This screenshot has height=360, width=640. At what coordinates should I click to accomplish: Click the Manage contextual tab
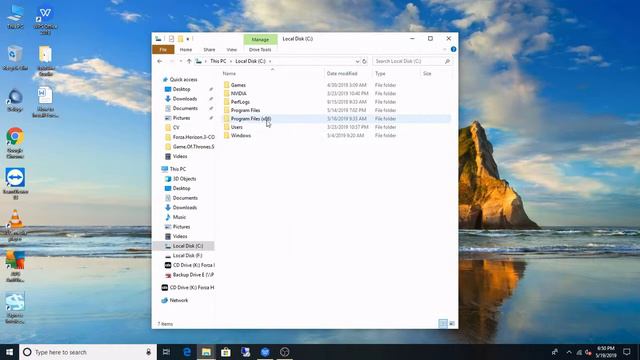coord(260,39)
